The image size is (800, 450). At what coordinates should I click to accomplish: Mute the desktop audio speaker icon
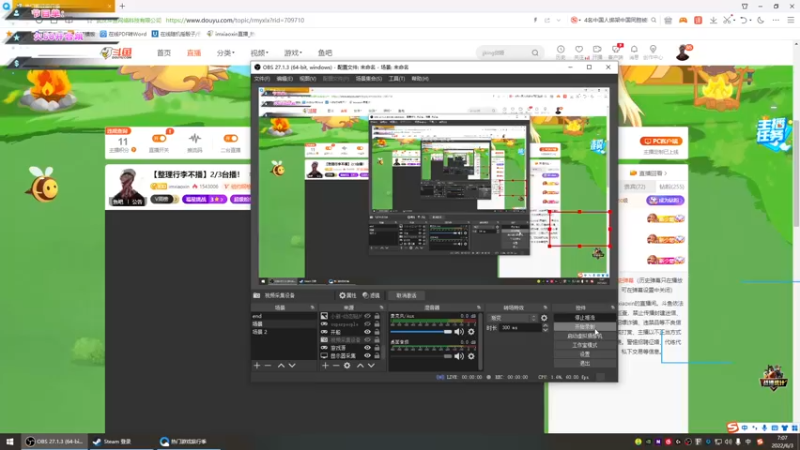click(459, 356)
